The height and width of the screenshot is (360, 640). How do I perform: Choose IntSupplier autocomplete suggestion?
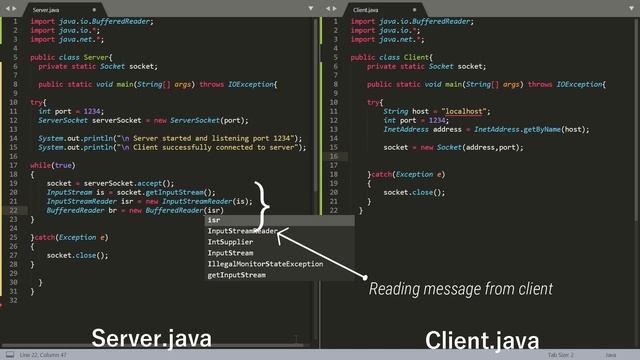[x=280, y=242]
